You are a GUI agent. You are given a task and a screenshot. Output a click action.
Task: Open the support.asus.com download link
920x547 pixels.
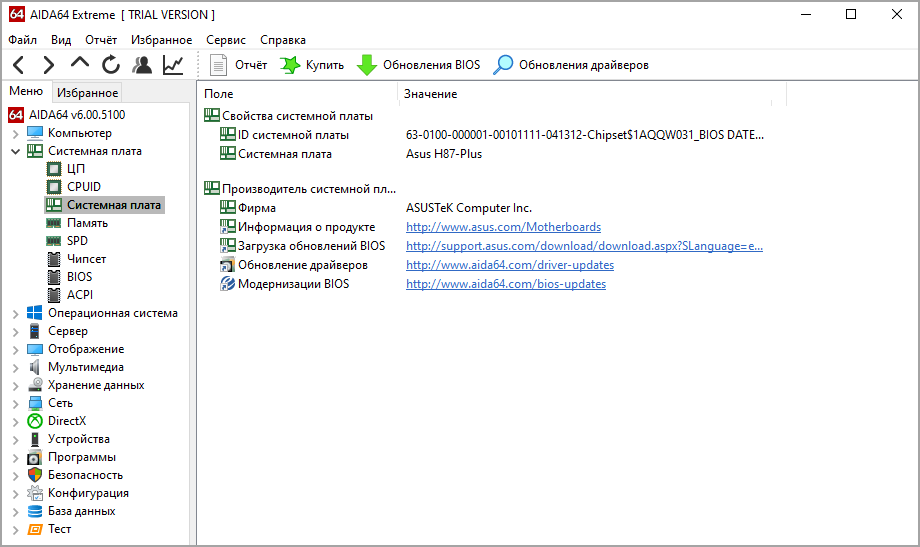[x=584, y=246]
